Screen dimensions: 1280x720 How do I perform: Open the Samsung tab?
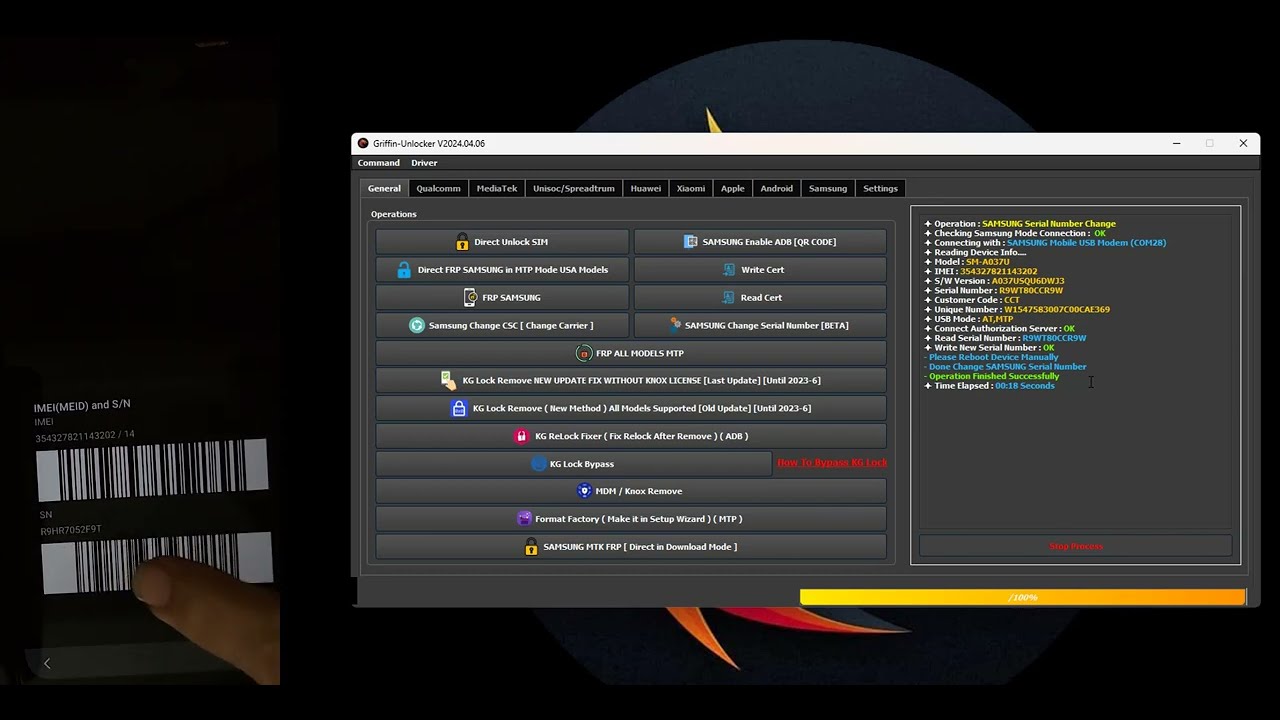pyautogui.click(x=828, y=188)
